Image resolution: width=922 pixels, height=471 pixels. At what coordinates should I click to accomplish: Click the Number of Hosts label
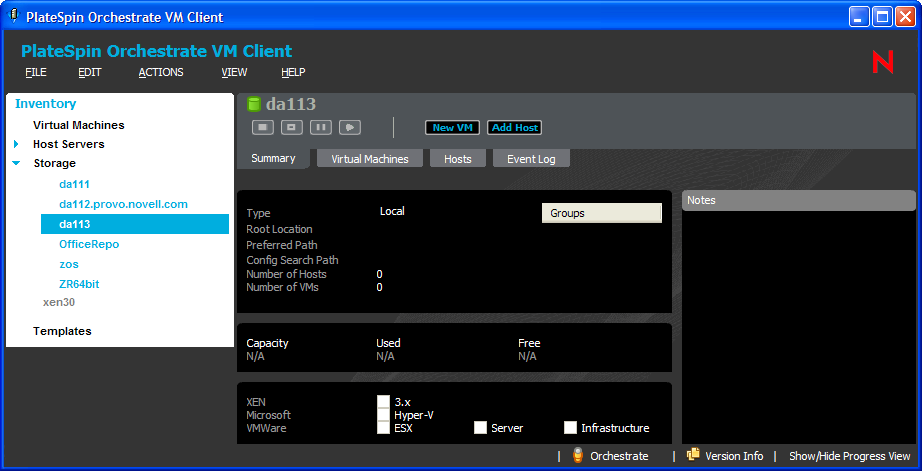[x=286, y=274]
